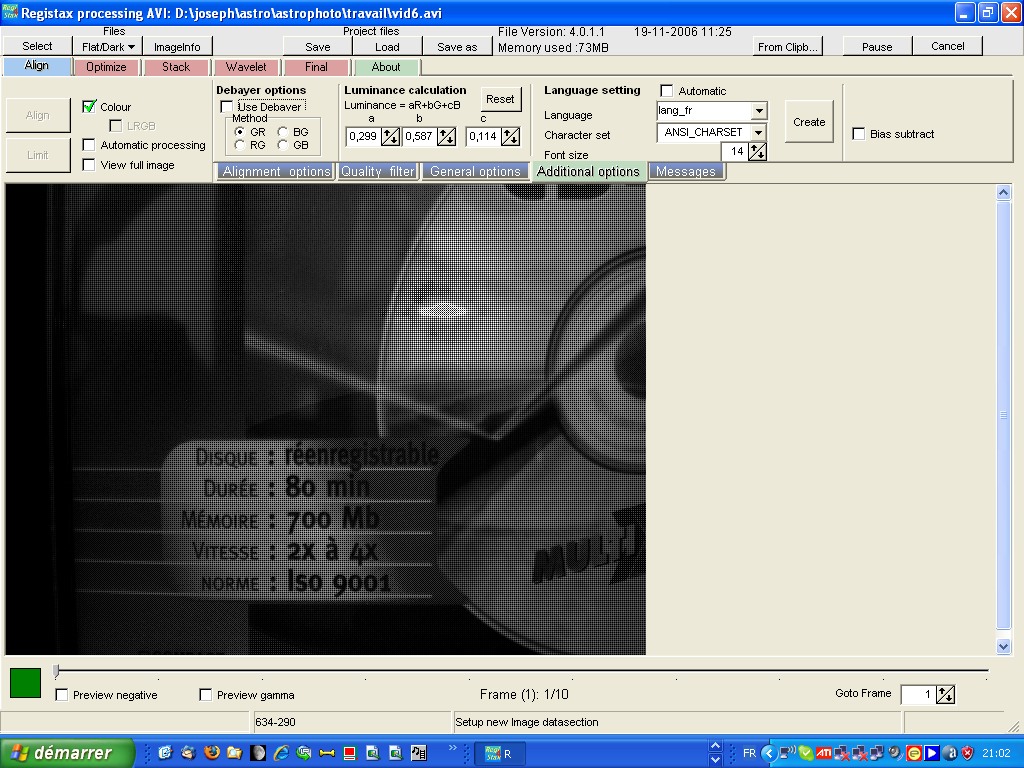The width and height of the screenshot is (1024, 768).
Task: Open the Final tab
Action: click(x=316, y=67)
